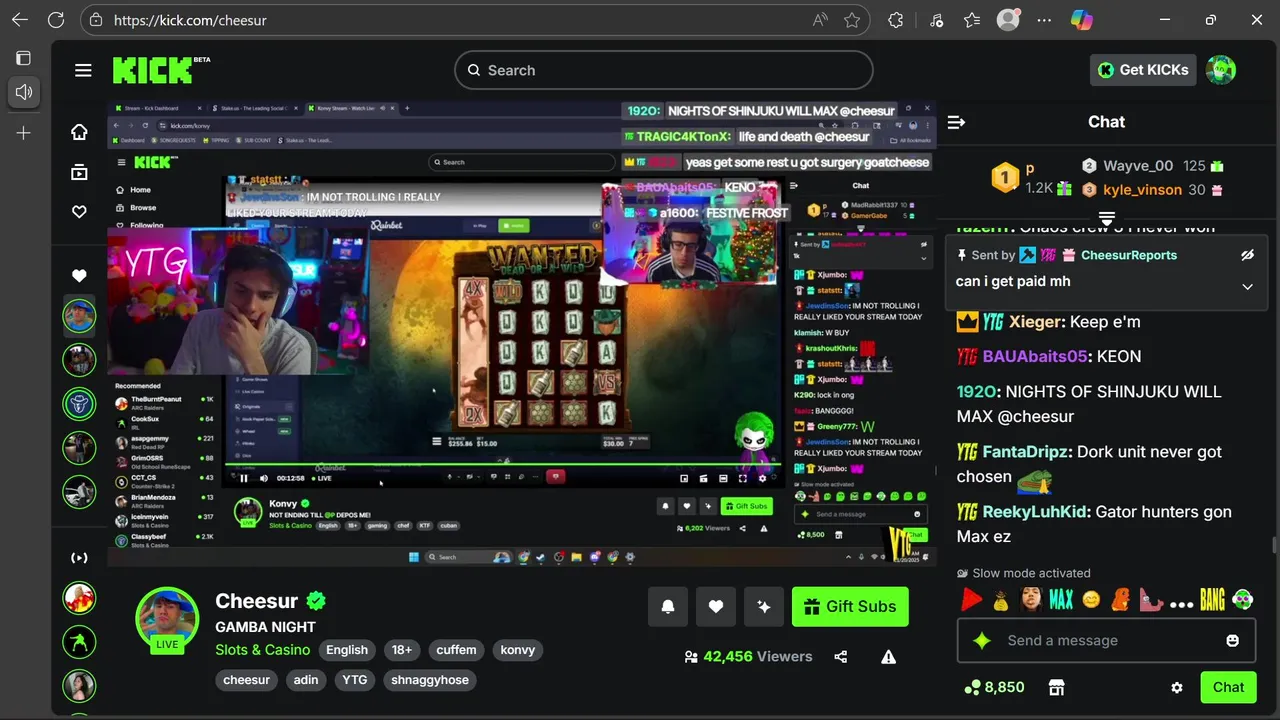Screen dimensions: 1280x720
Task: Click the green Gift Subs button
Action: click(x=850, y=606)
